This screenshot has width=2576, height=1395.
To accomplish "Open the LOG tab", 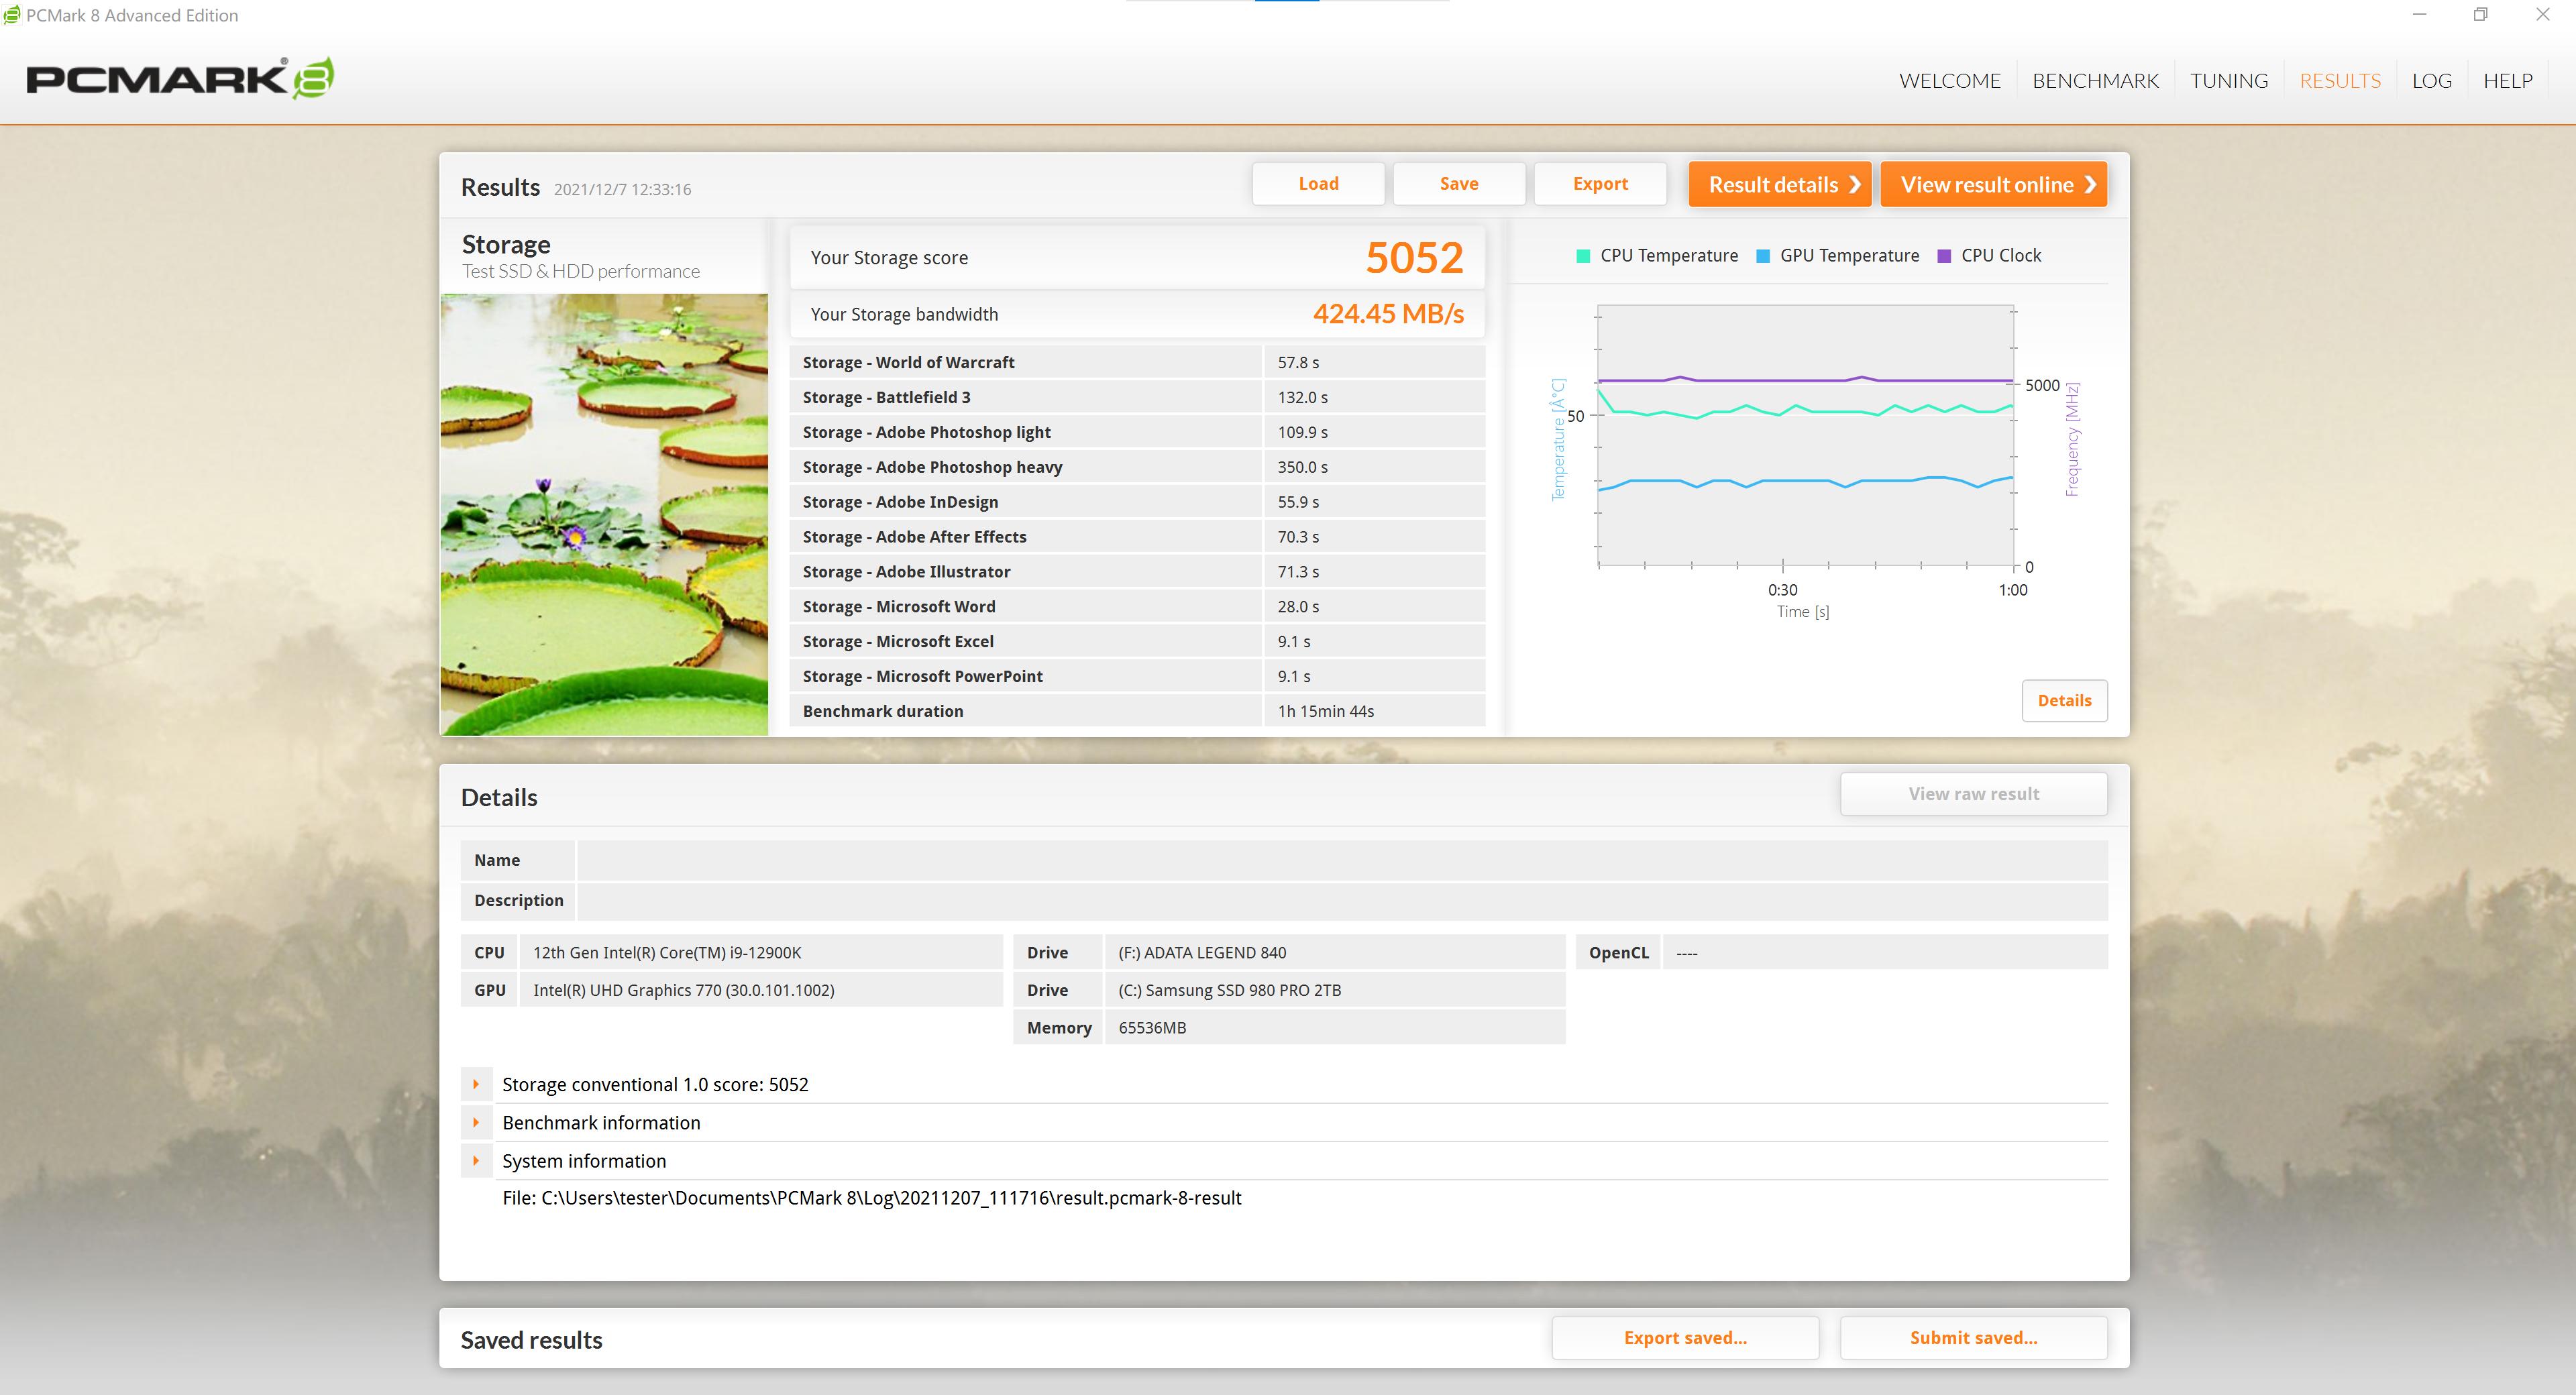I will click(2431, 81).
